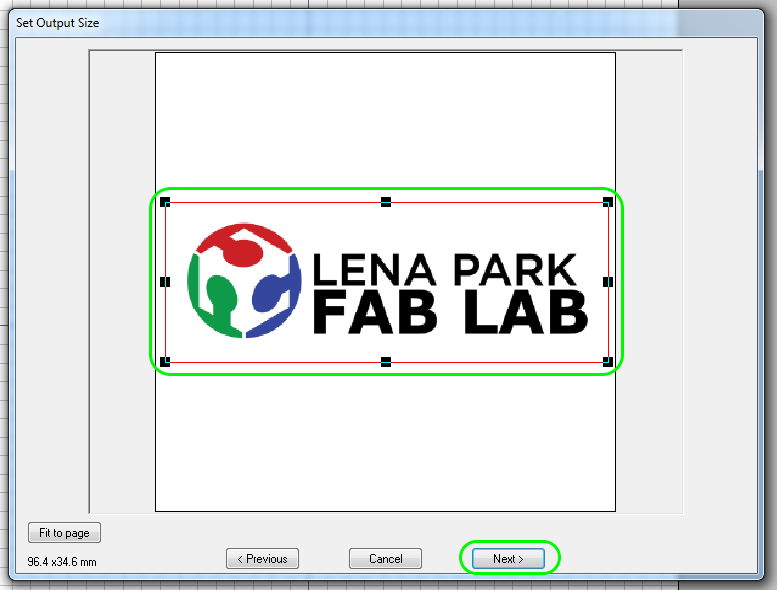Cancel the Set Output Size dialog

pos(385,558)
